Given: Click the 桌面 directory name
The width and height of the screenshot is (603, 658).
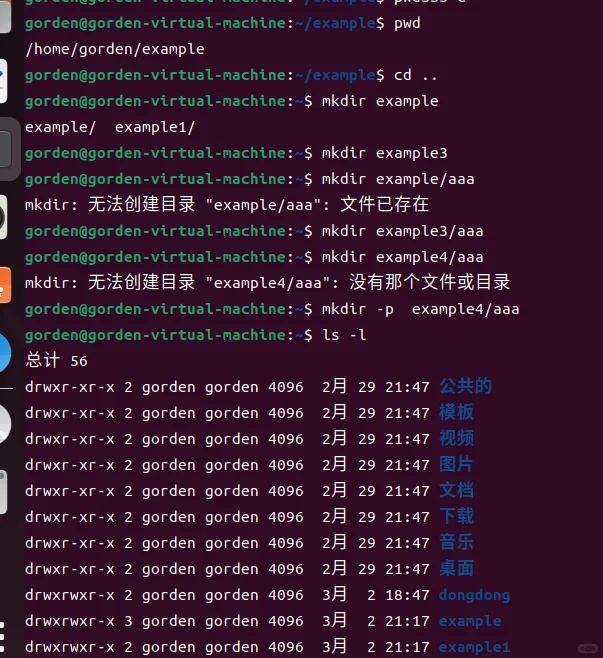Looking at the screenshot, I should pos(457,568).
